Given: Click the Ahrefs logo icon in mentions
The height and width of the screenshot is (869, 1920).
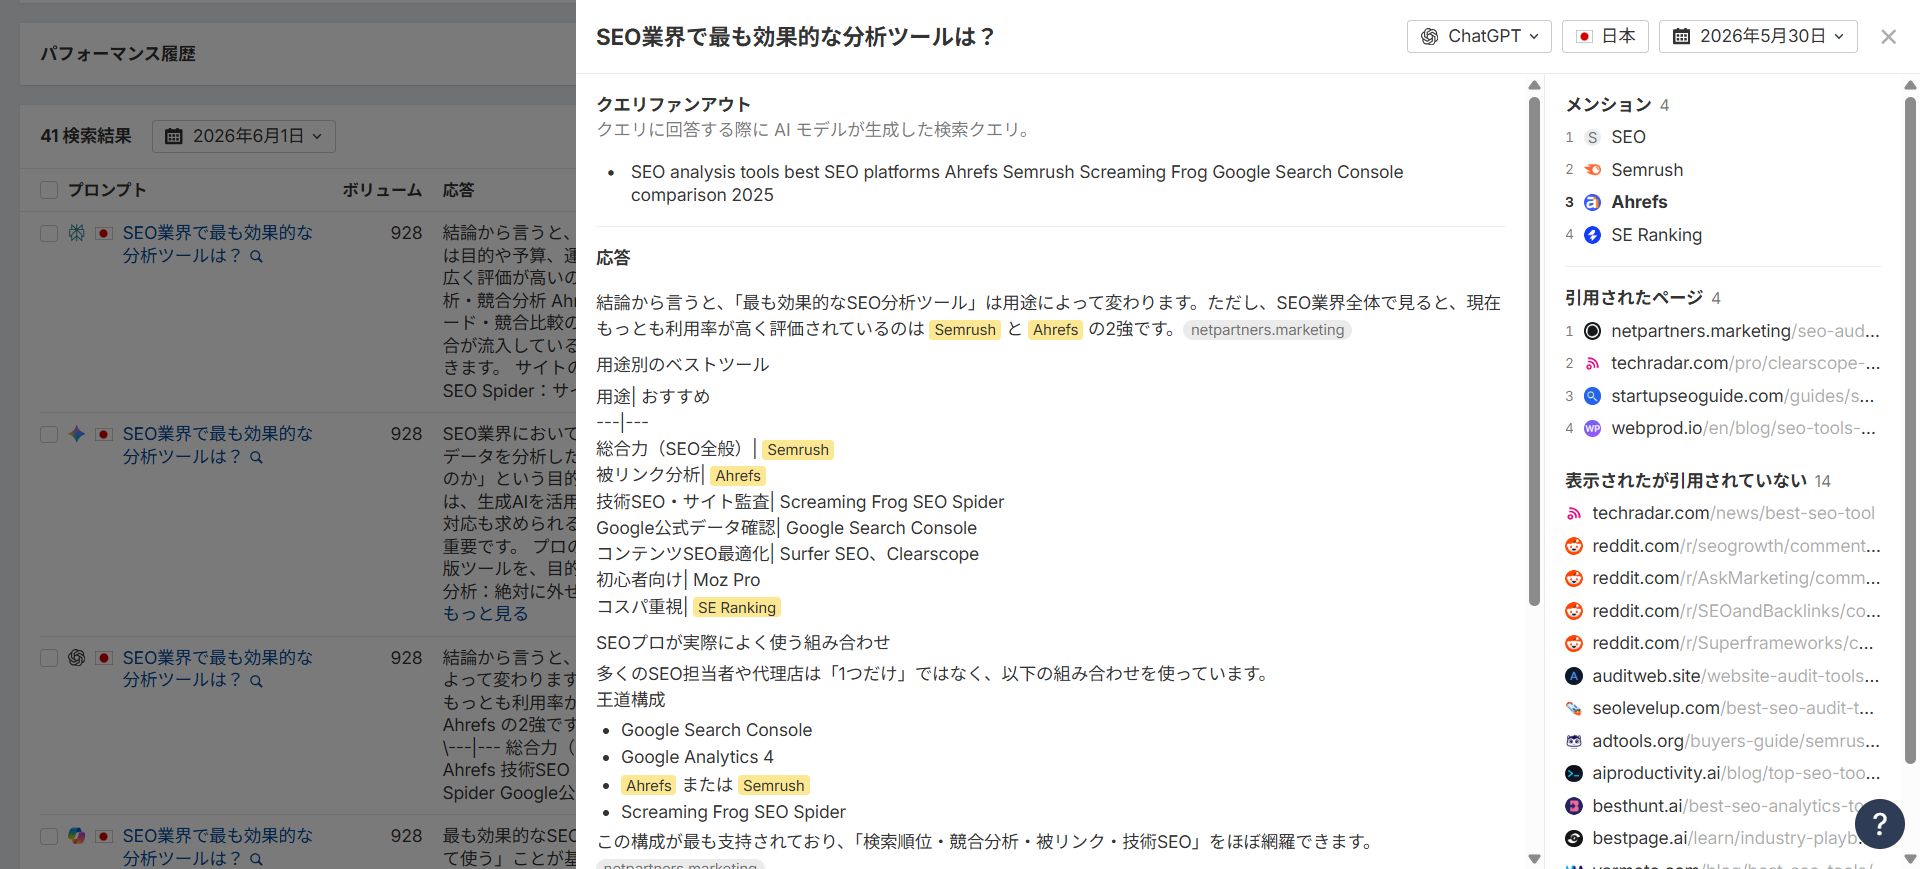Looking at the screenshot, I should pos(1593,202).
